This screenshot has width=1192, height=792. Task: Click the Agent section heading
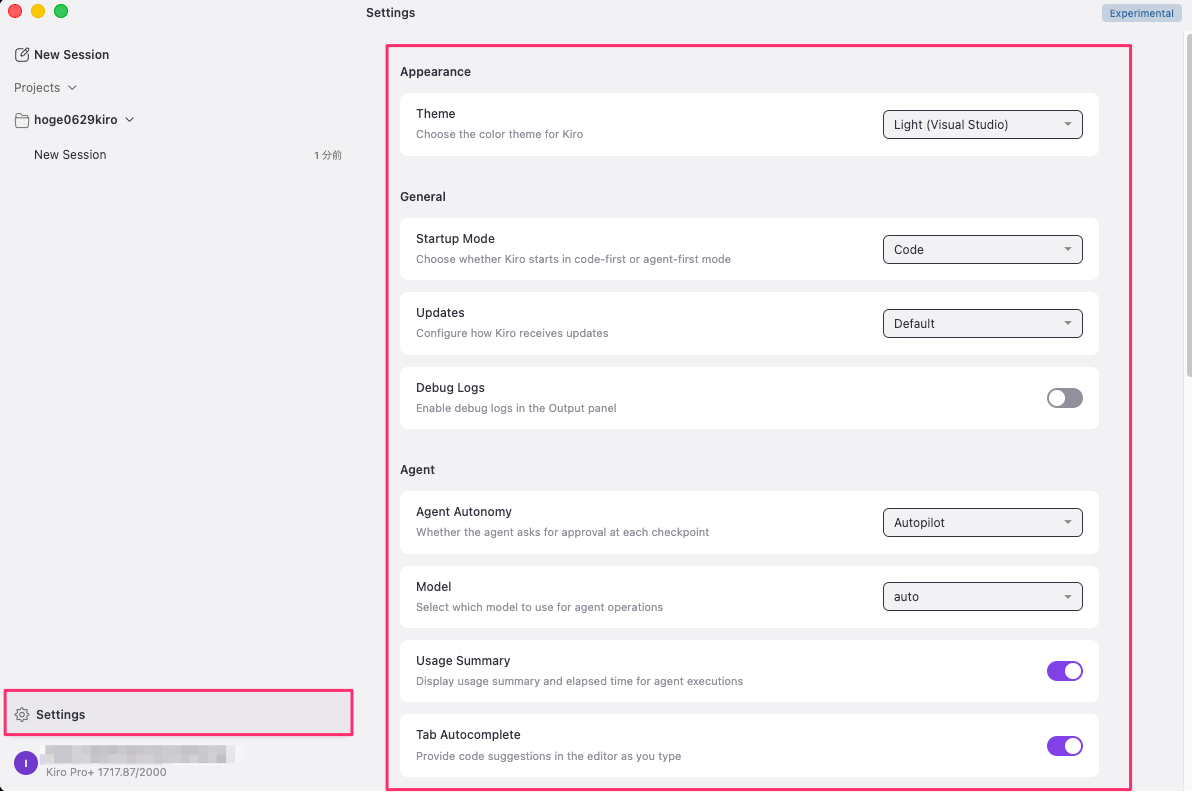pyautogui.click(x=417, y=470)
